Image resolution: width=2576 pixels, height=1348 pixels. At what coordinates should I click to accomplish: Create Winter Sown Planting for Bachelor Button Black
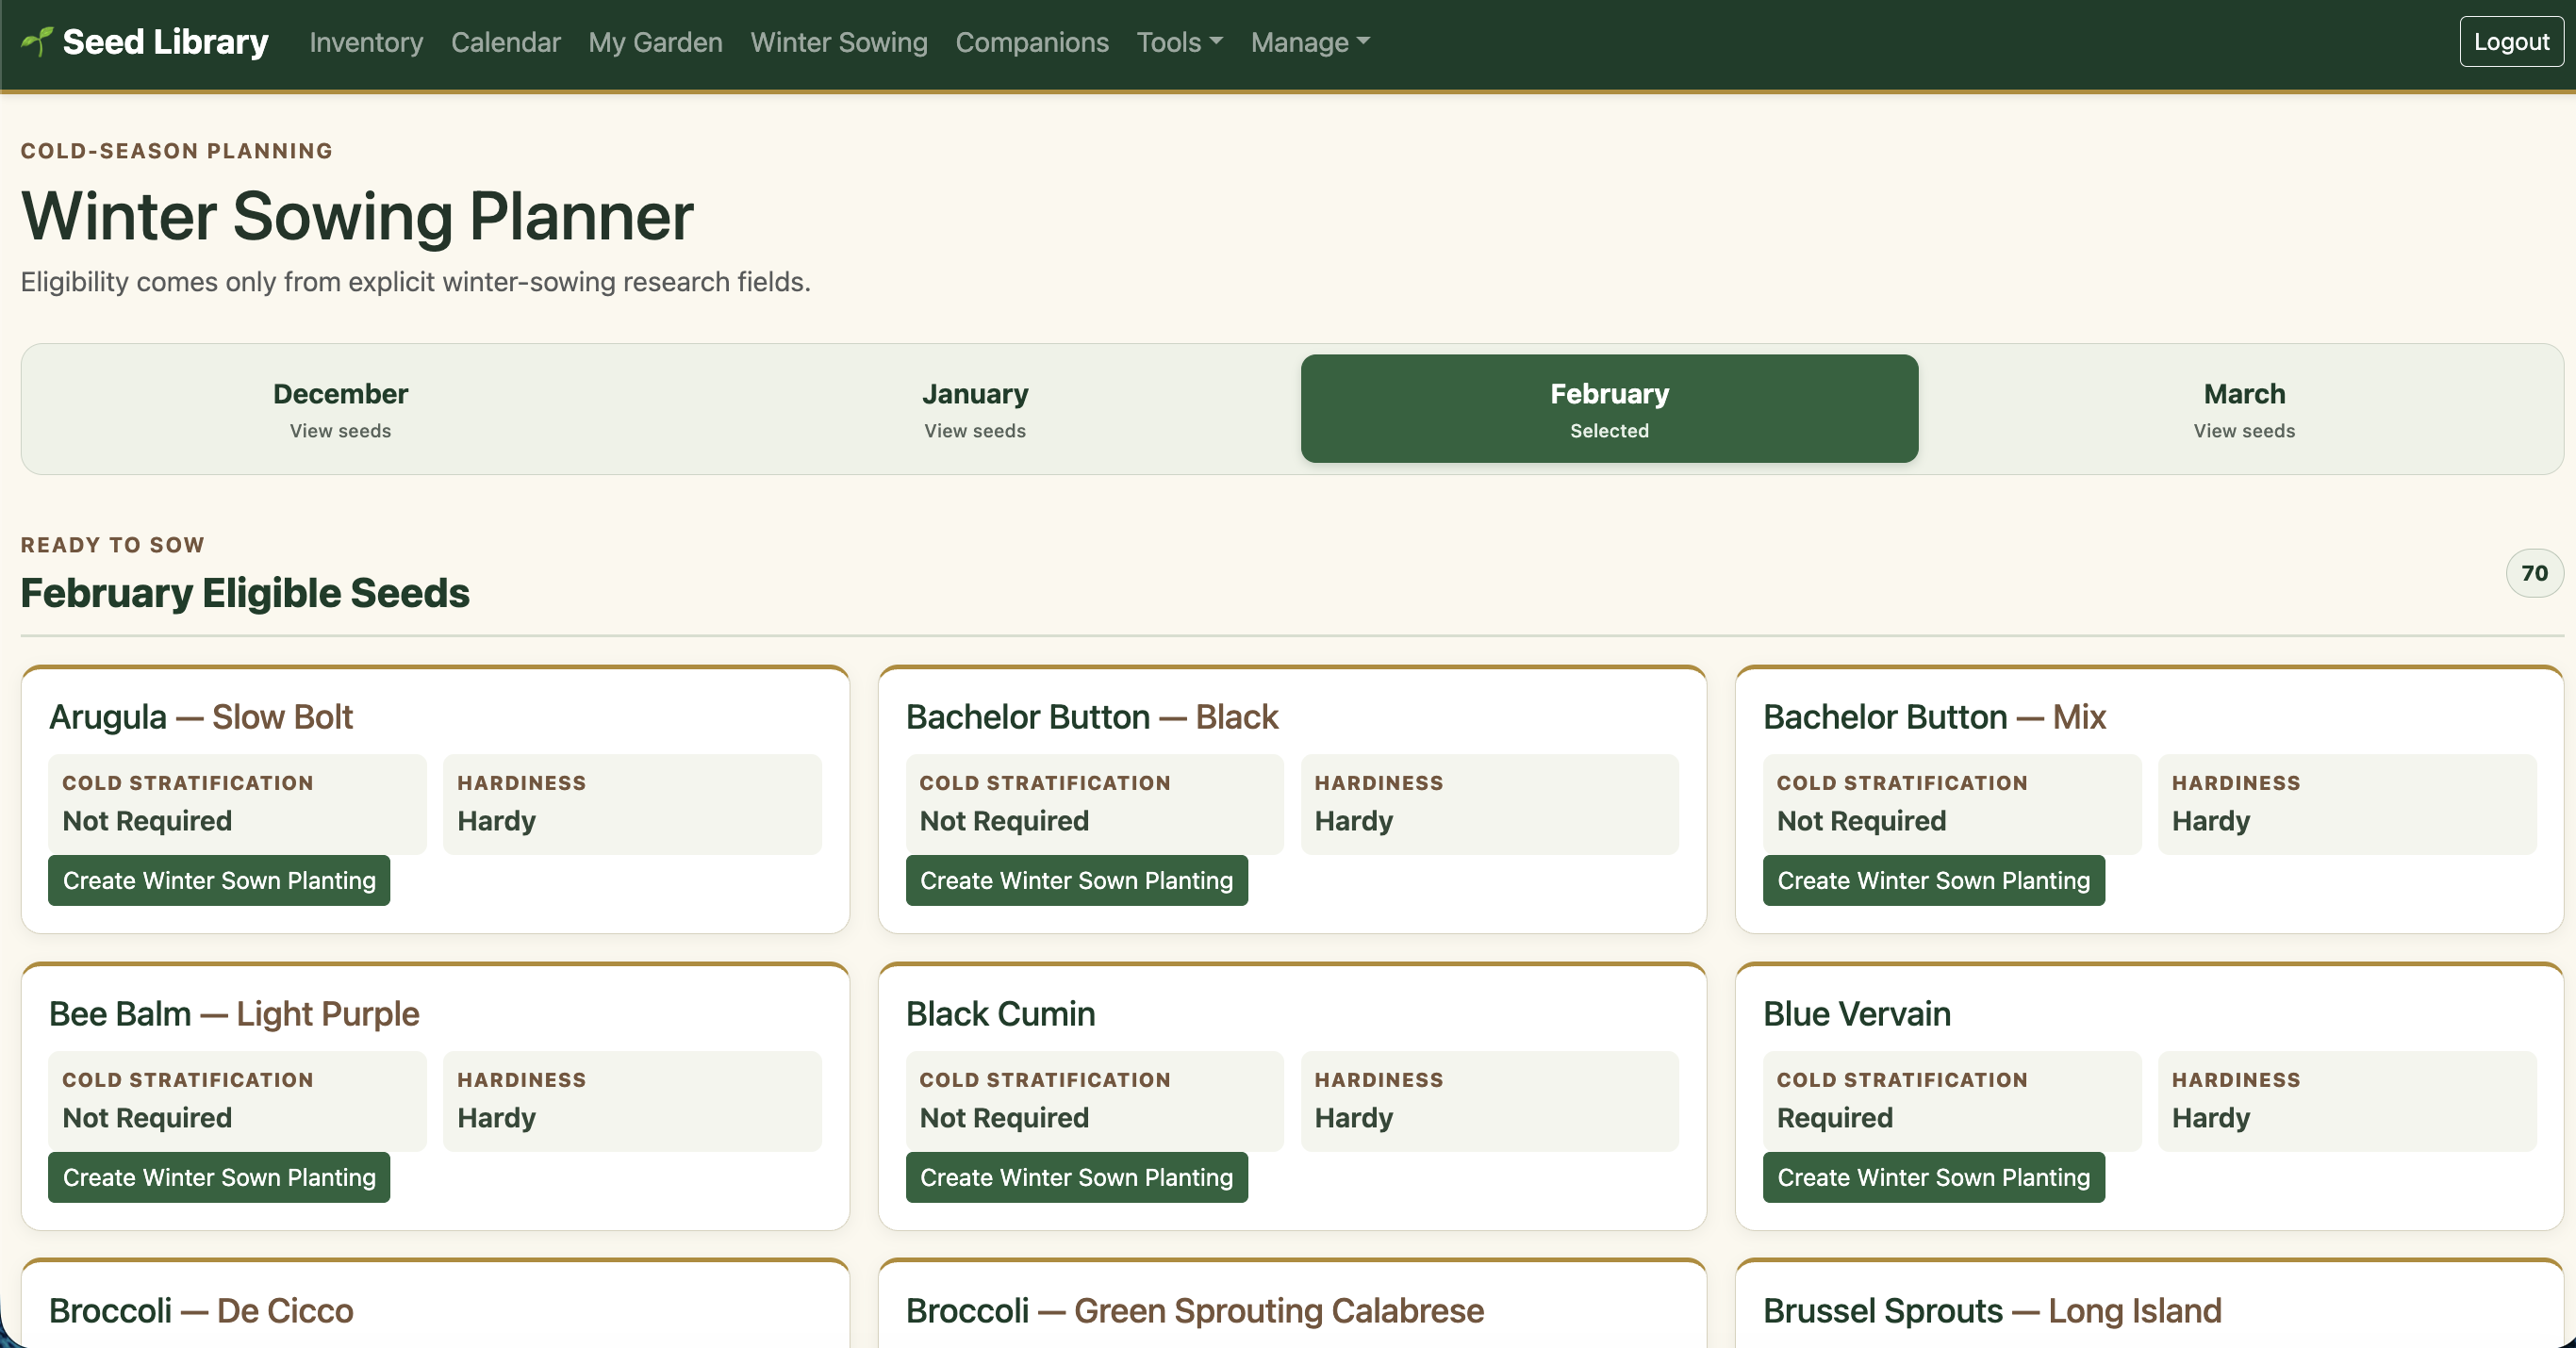[1076, 880]
